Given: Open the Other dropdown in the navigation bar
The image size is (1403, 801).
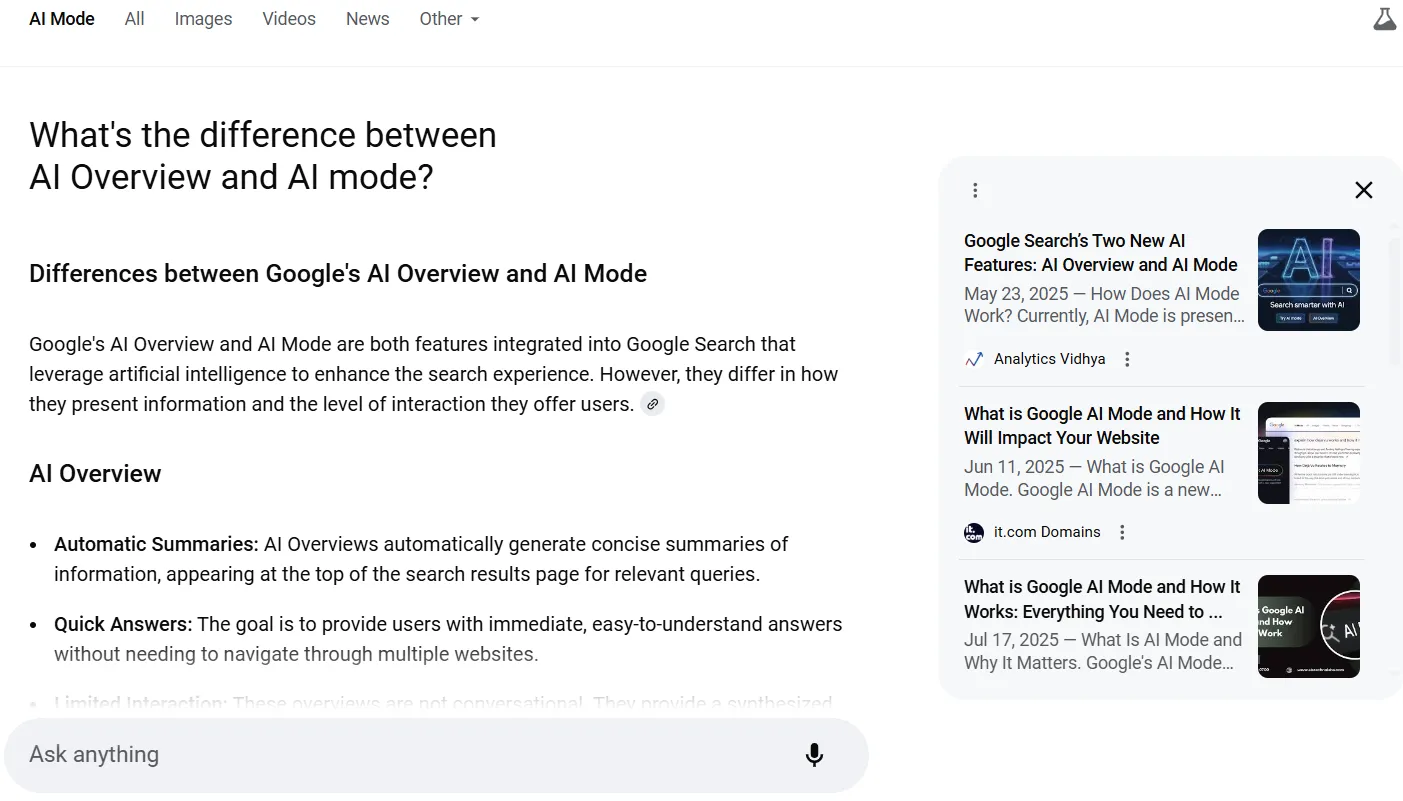Looking at the screenshot, I should (x=449, y=18).
